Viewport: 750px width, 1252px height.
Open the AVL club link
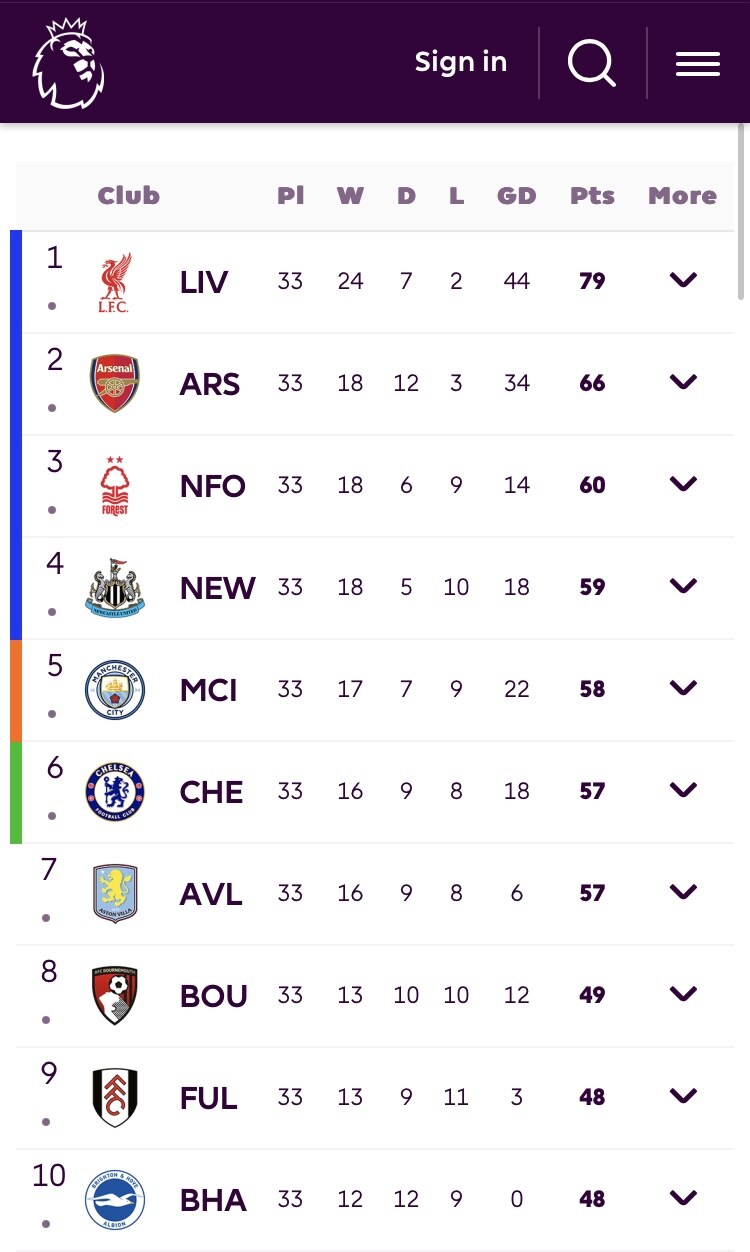[211, 894]
